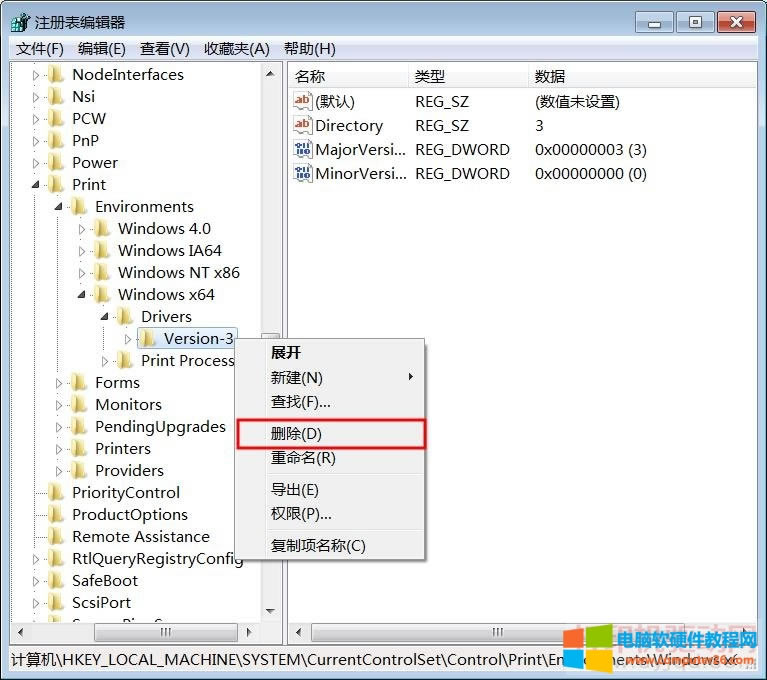Open the 编辑(E) menu
The height and width of the screenshot is (680, 767).
(x=102, y=48)
